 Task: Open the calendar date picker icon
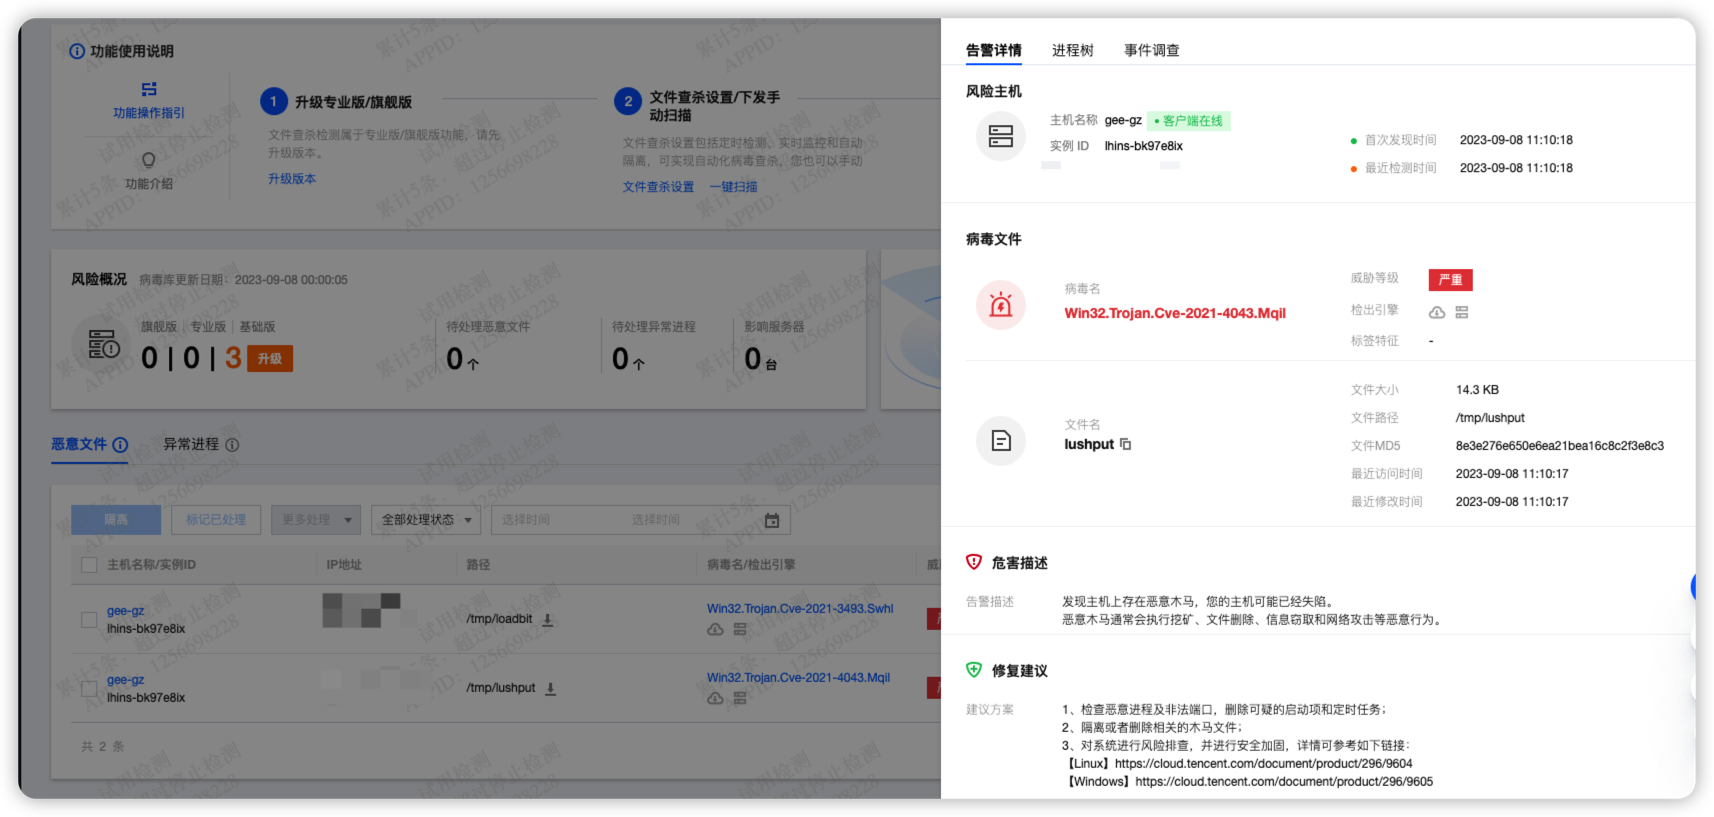(x=772, y=520)
